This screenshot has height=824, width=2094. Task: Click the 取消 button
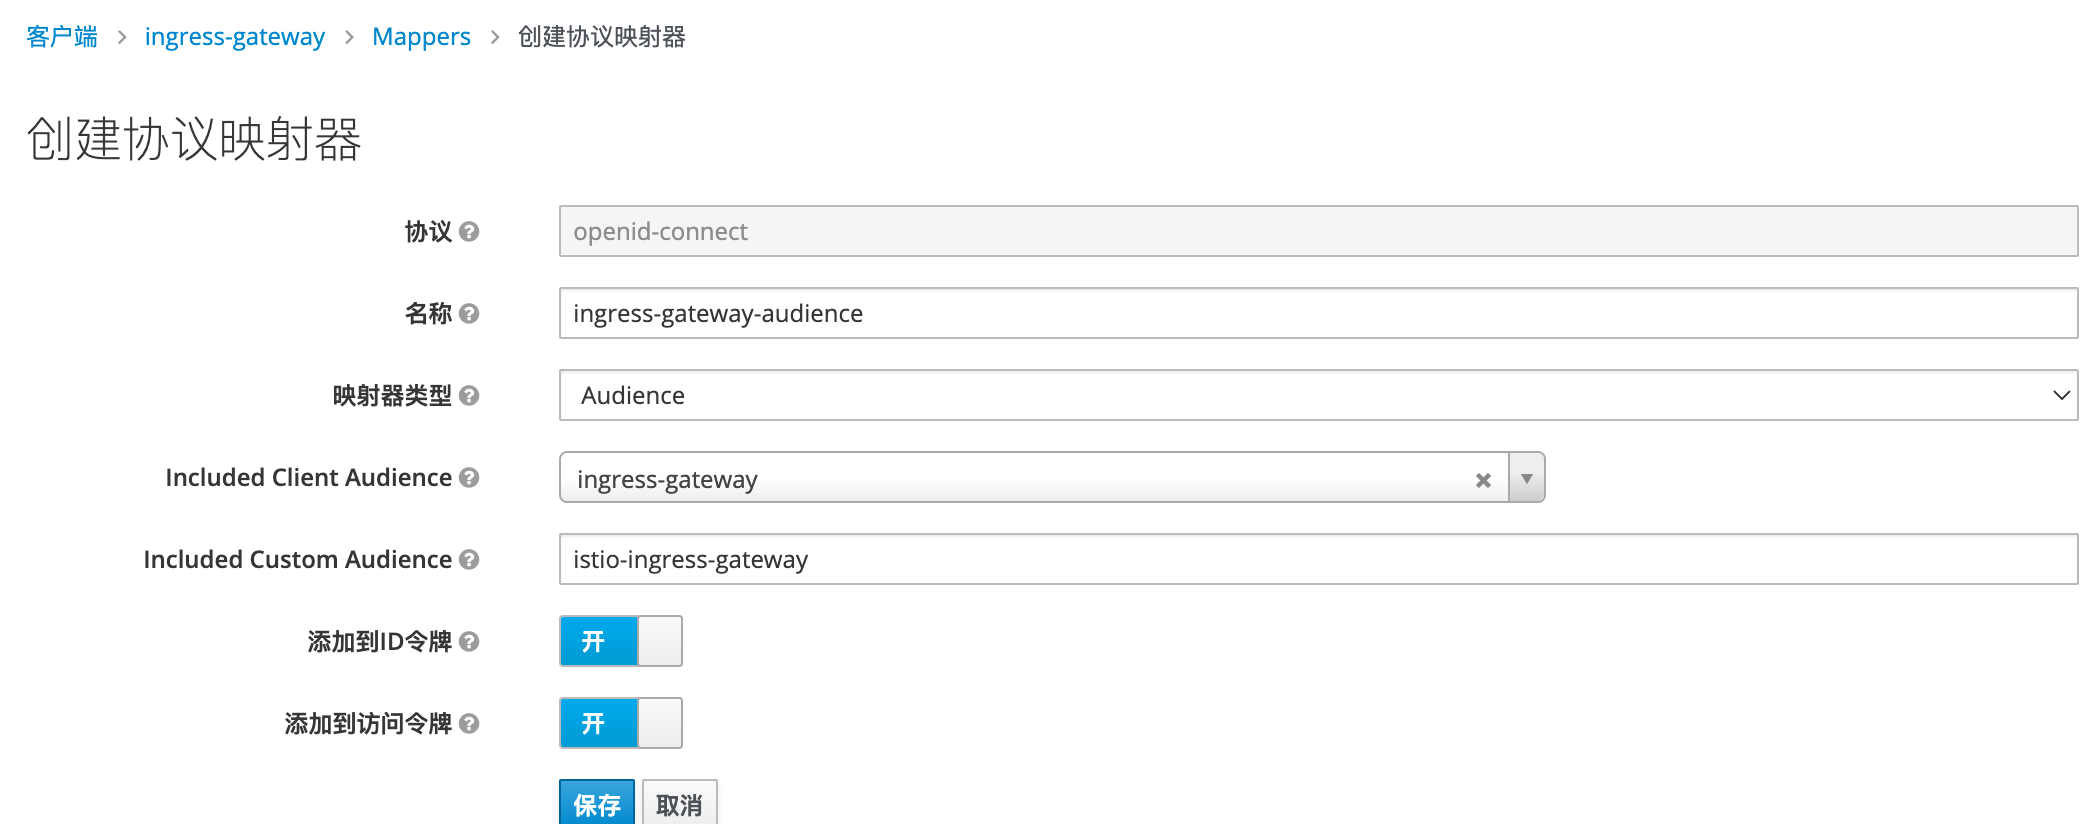(x=679, y=802)
